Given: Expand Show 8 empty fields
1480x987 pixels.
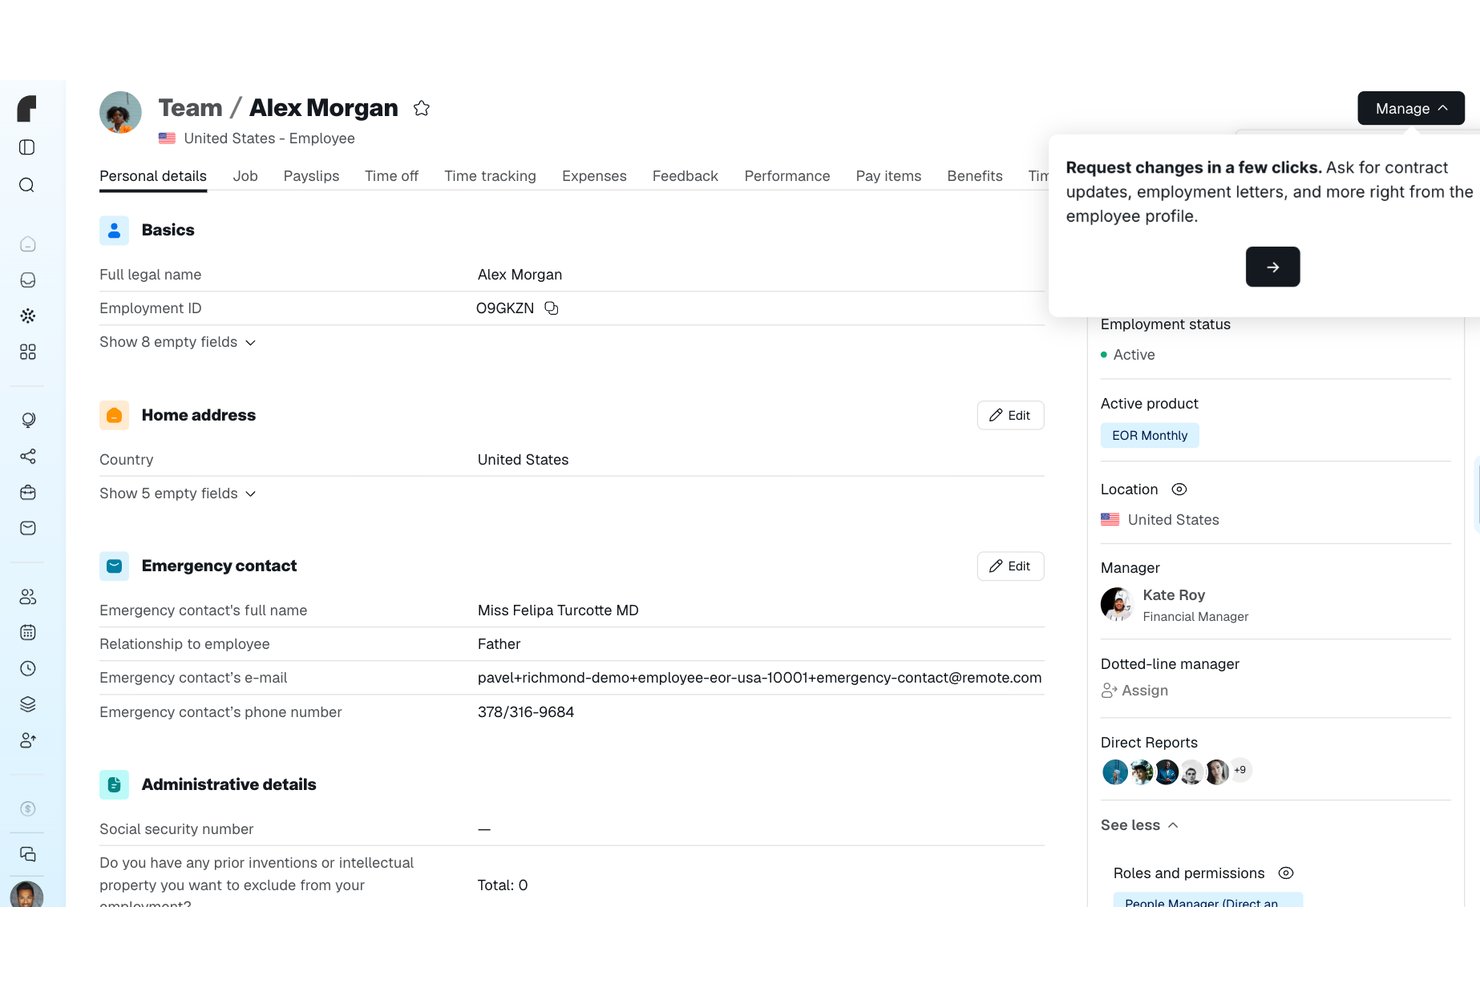Looking at the screenshot, I should pos(178,342).
